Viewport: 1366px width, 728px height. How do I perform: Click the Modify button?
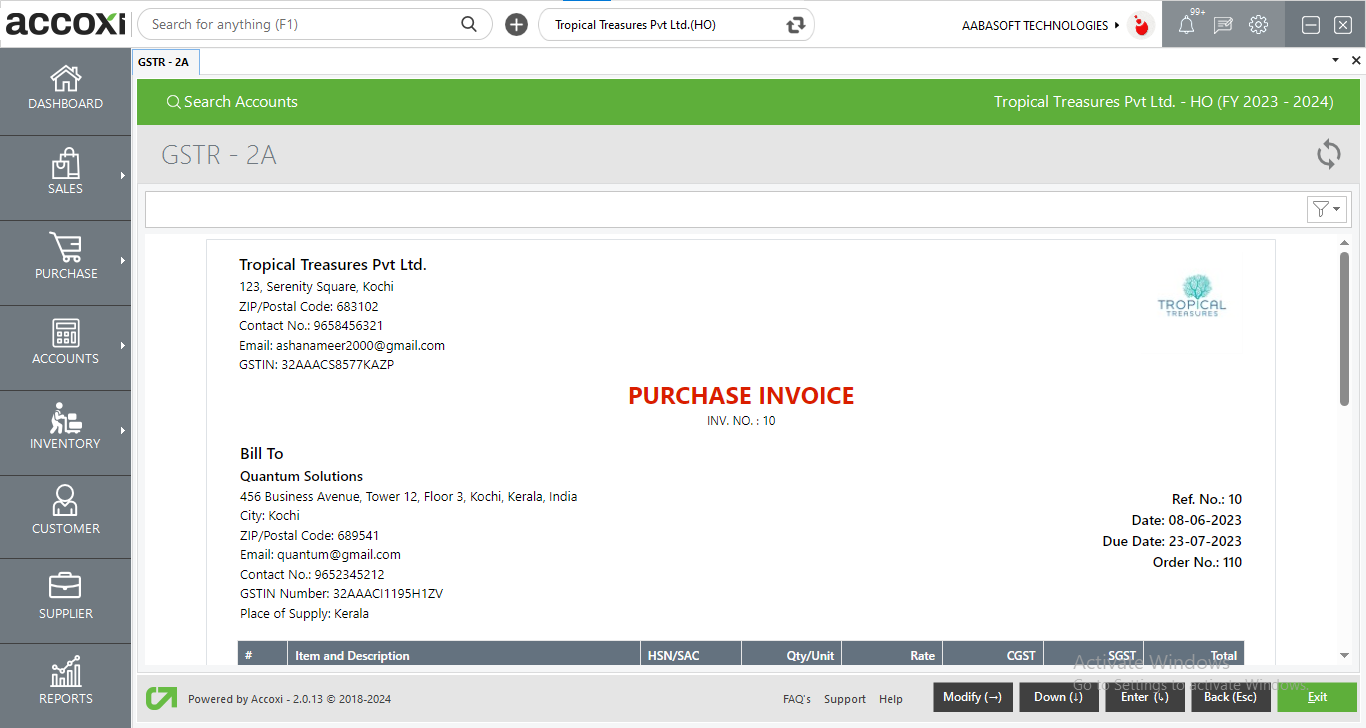pyautogui.click(x=971, y=696)
